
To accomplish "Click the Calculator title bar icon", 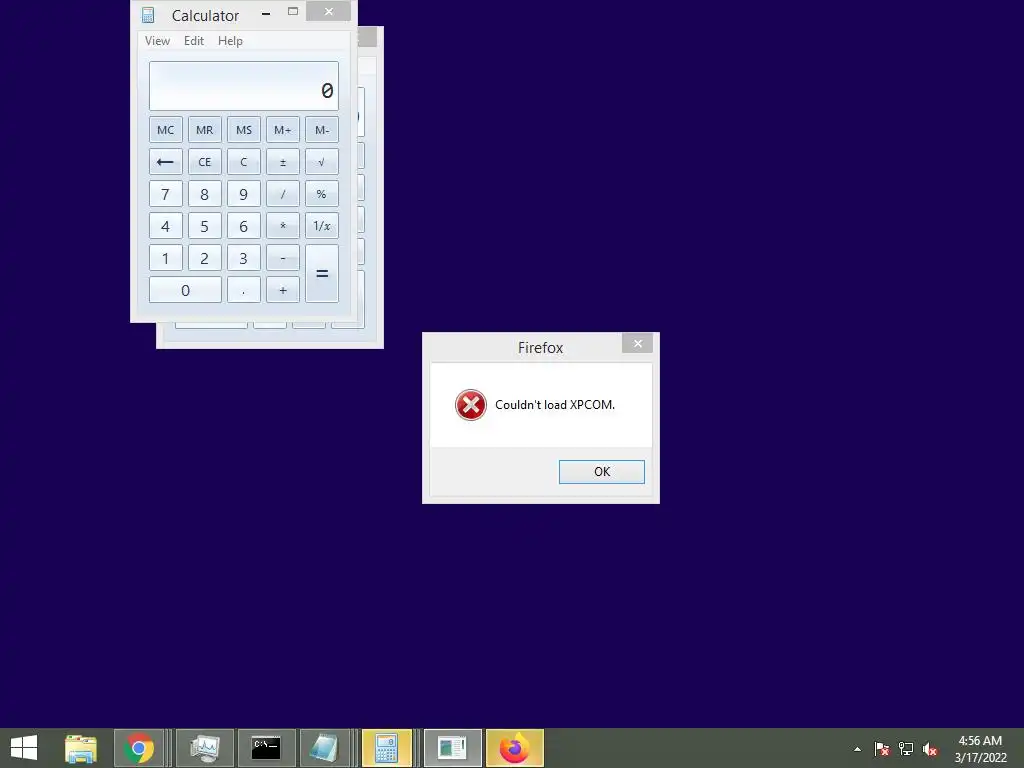I will point(148,14).
